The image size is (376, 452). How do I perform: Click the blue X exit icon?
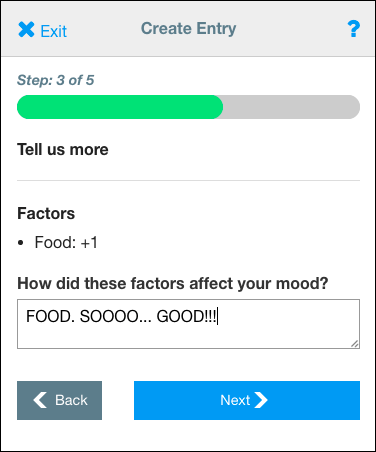point(26,30)
